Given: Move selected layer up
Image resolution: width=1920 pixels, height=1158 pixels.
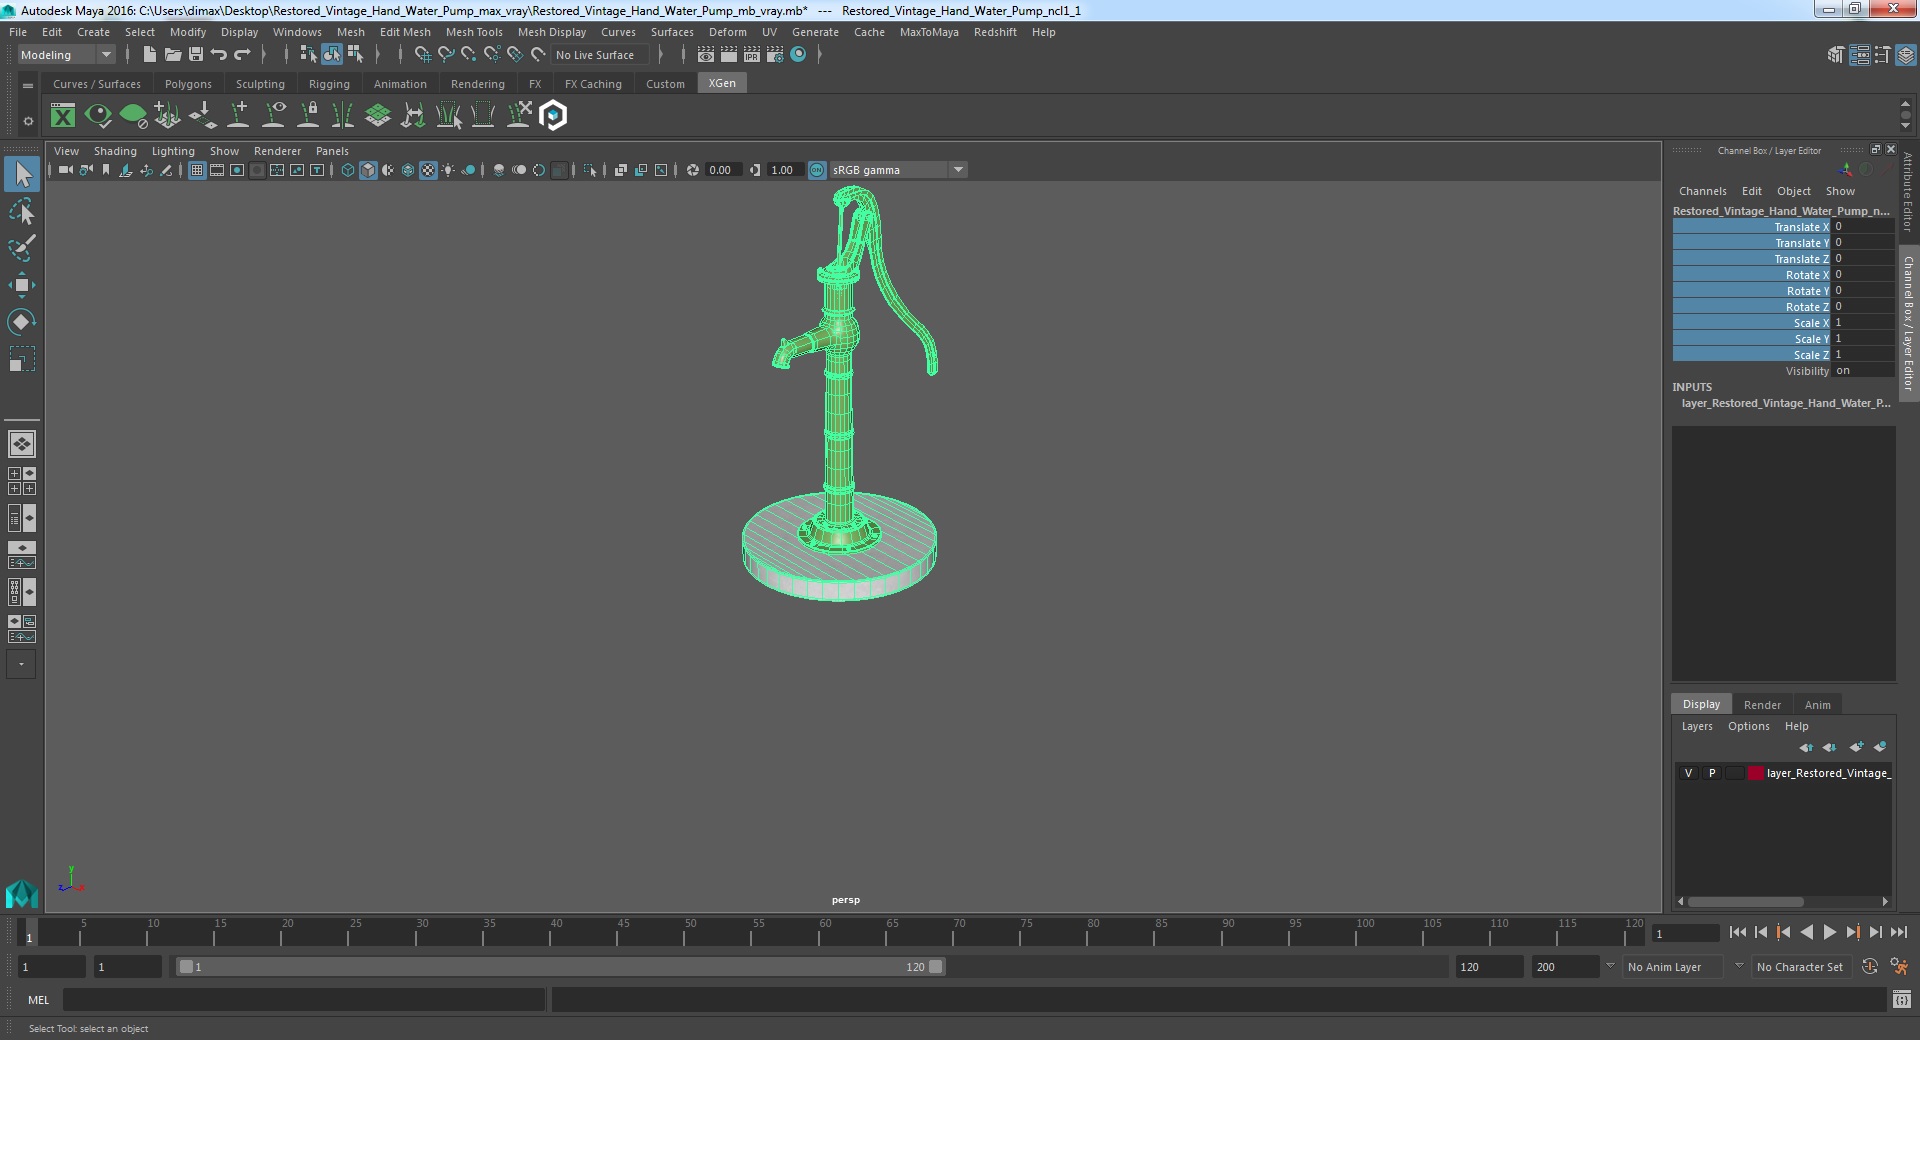Looking at the screenshot, I should point(1806,747).
